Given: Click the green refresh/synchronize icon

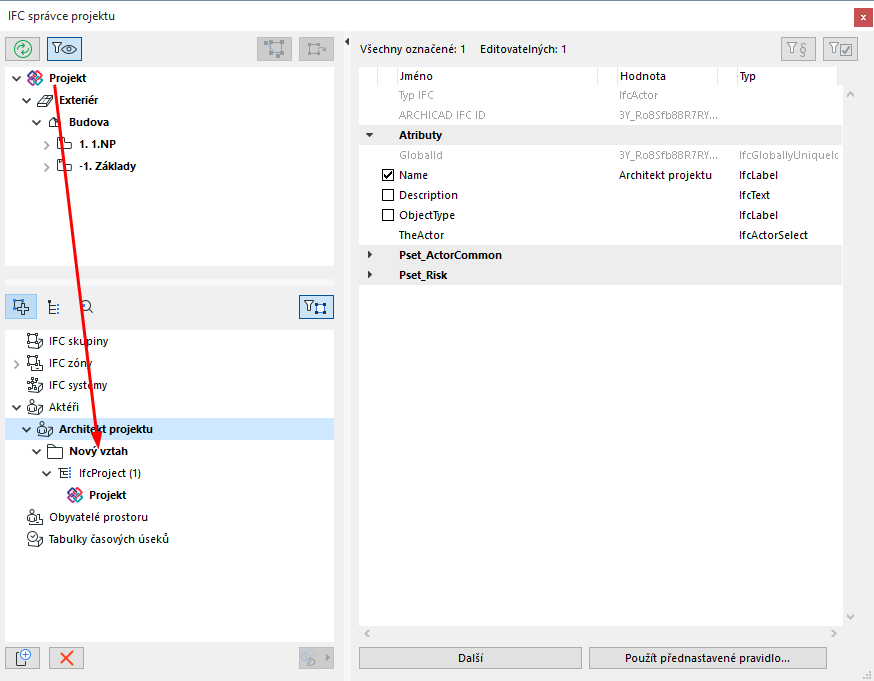Looking at the screenshot, I should [23, 48].
